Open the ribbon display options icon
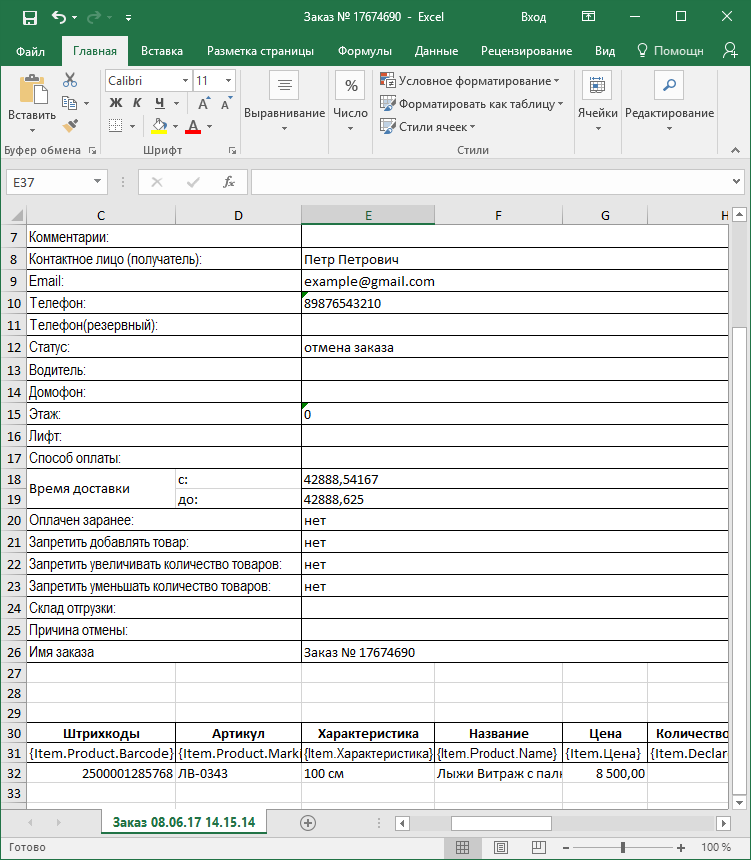Screen dimensions: 751x860 pos(588,16)
